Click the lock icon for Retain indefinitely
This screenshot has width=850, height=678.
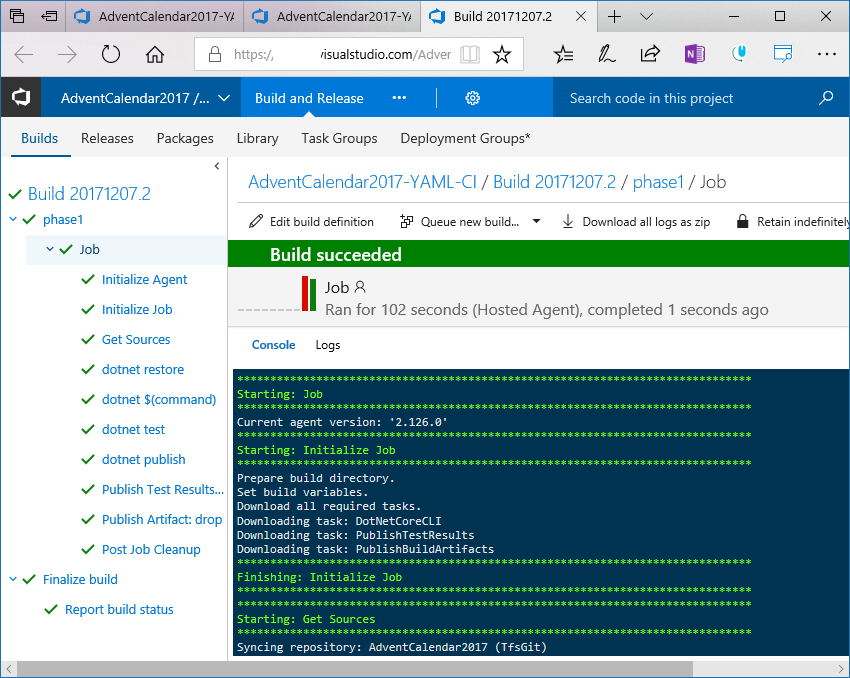tap(743, 221)
